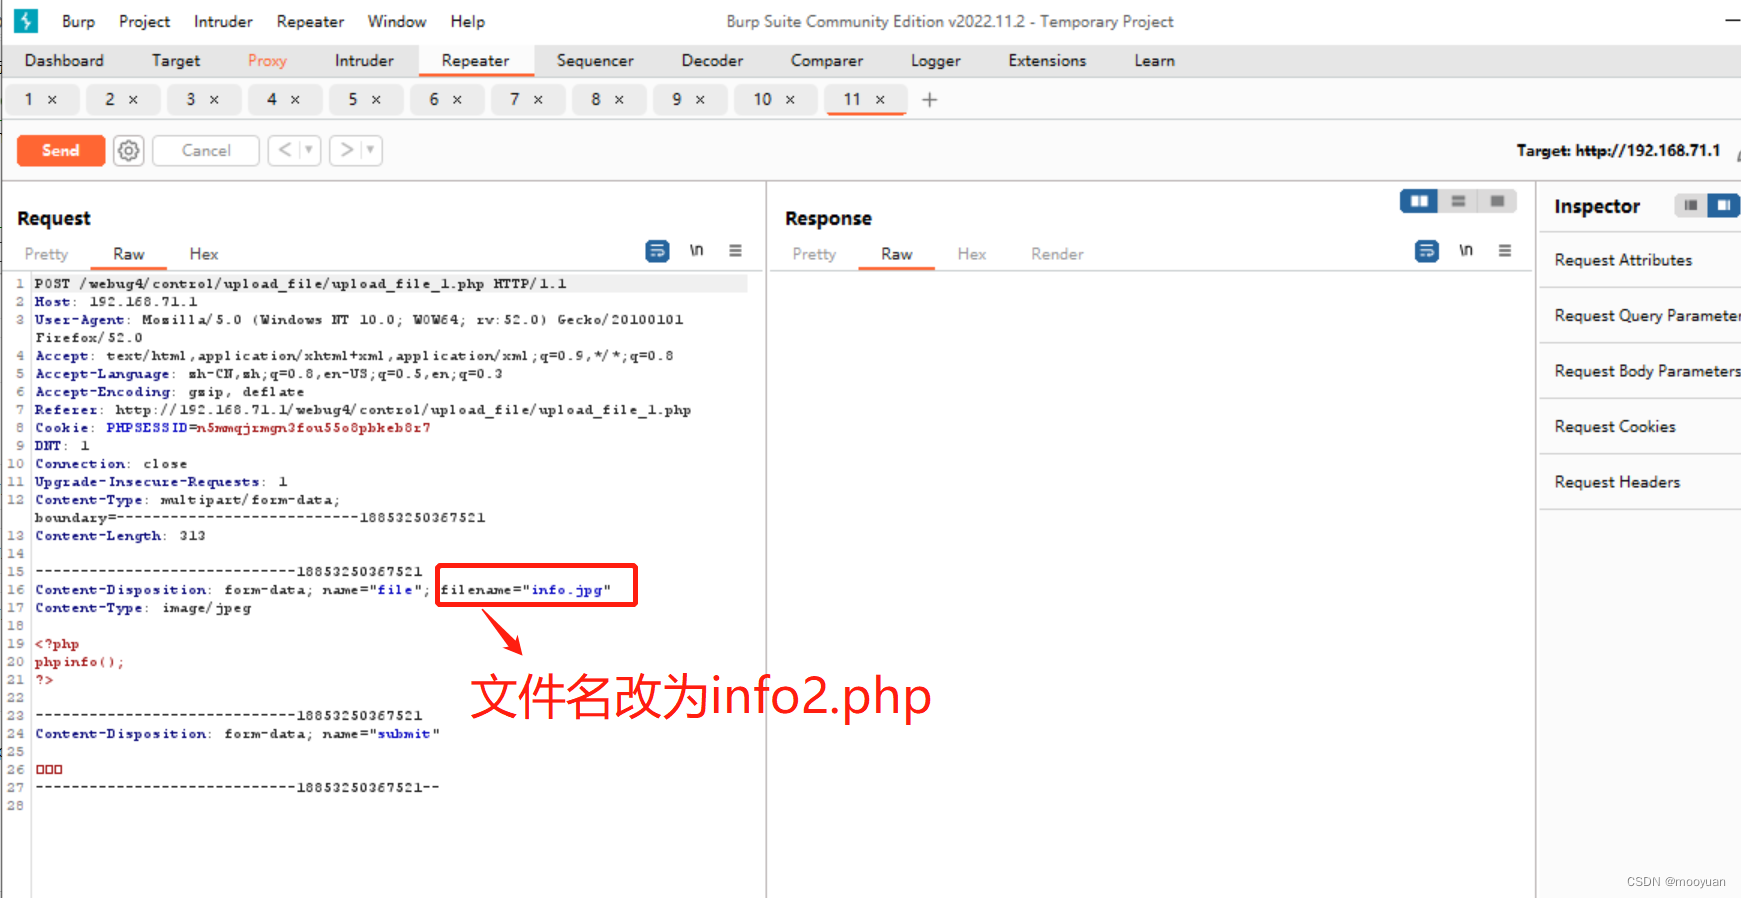This screenshot has height=898, width=1741.
Task: Close Repeater tab 1
Action: 52,100
